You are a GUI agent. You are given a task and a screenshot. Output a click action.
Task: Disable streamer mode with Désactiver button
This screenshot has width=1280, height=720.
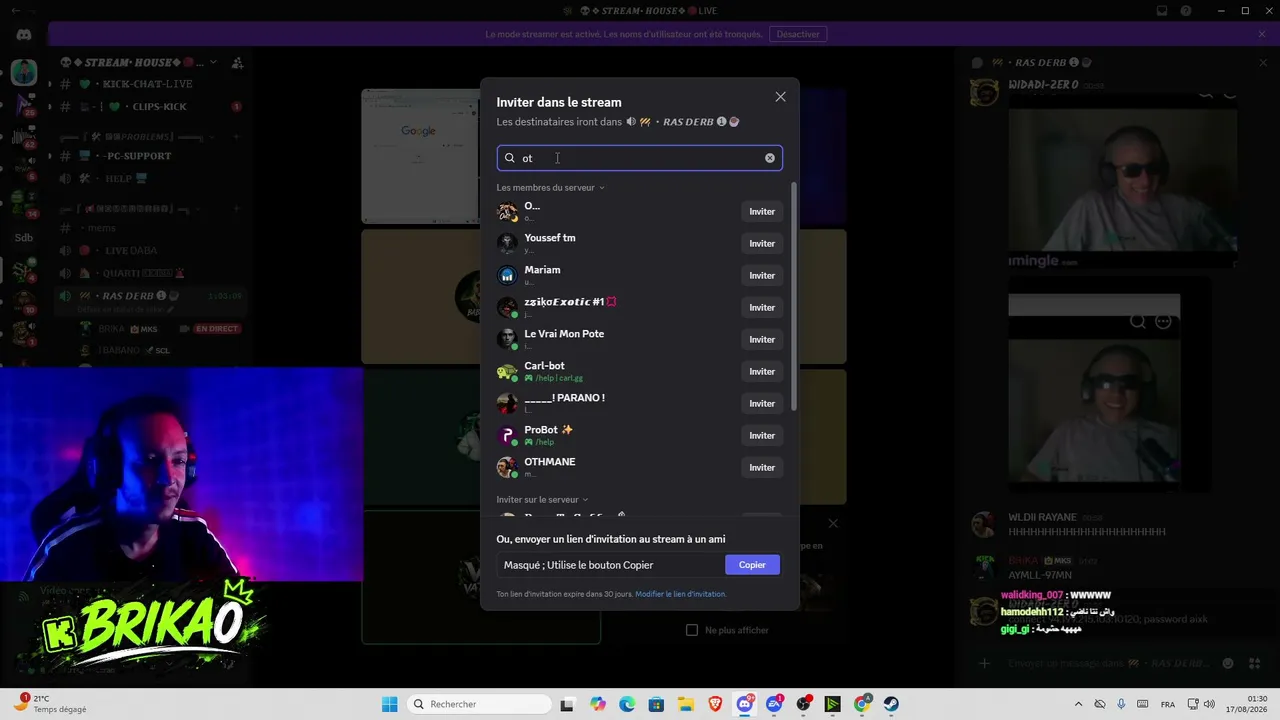(798, 34)
